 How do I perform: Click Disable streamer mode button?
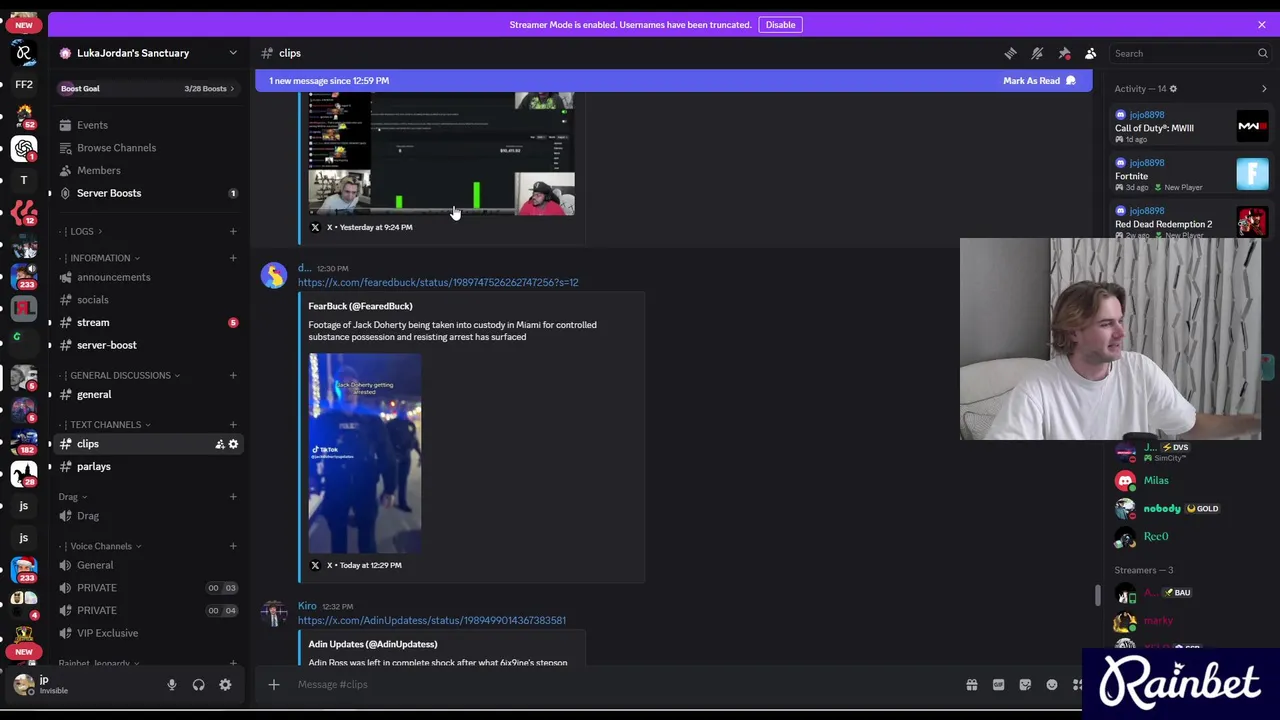[x=780, y=24]
